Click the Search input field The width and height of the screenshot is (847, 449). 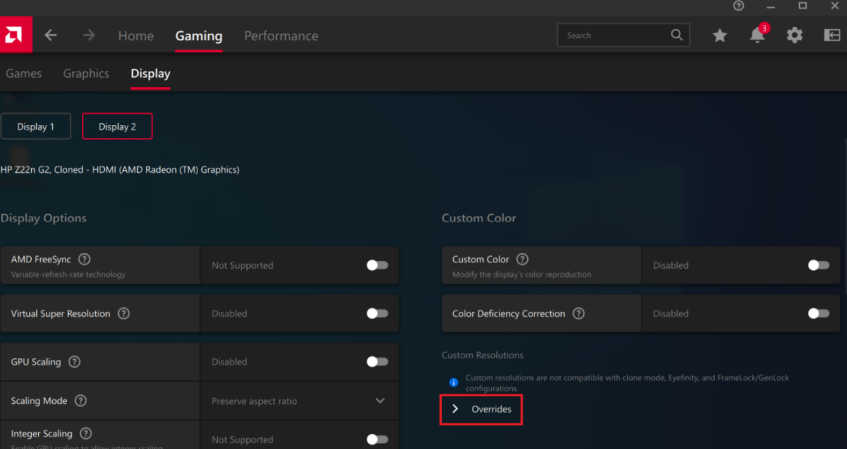tap(614, 35)
